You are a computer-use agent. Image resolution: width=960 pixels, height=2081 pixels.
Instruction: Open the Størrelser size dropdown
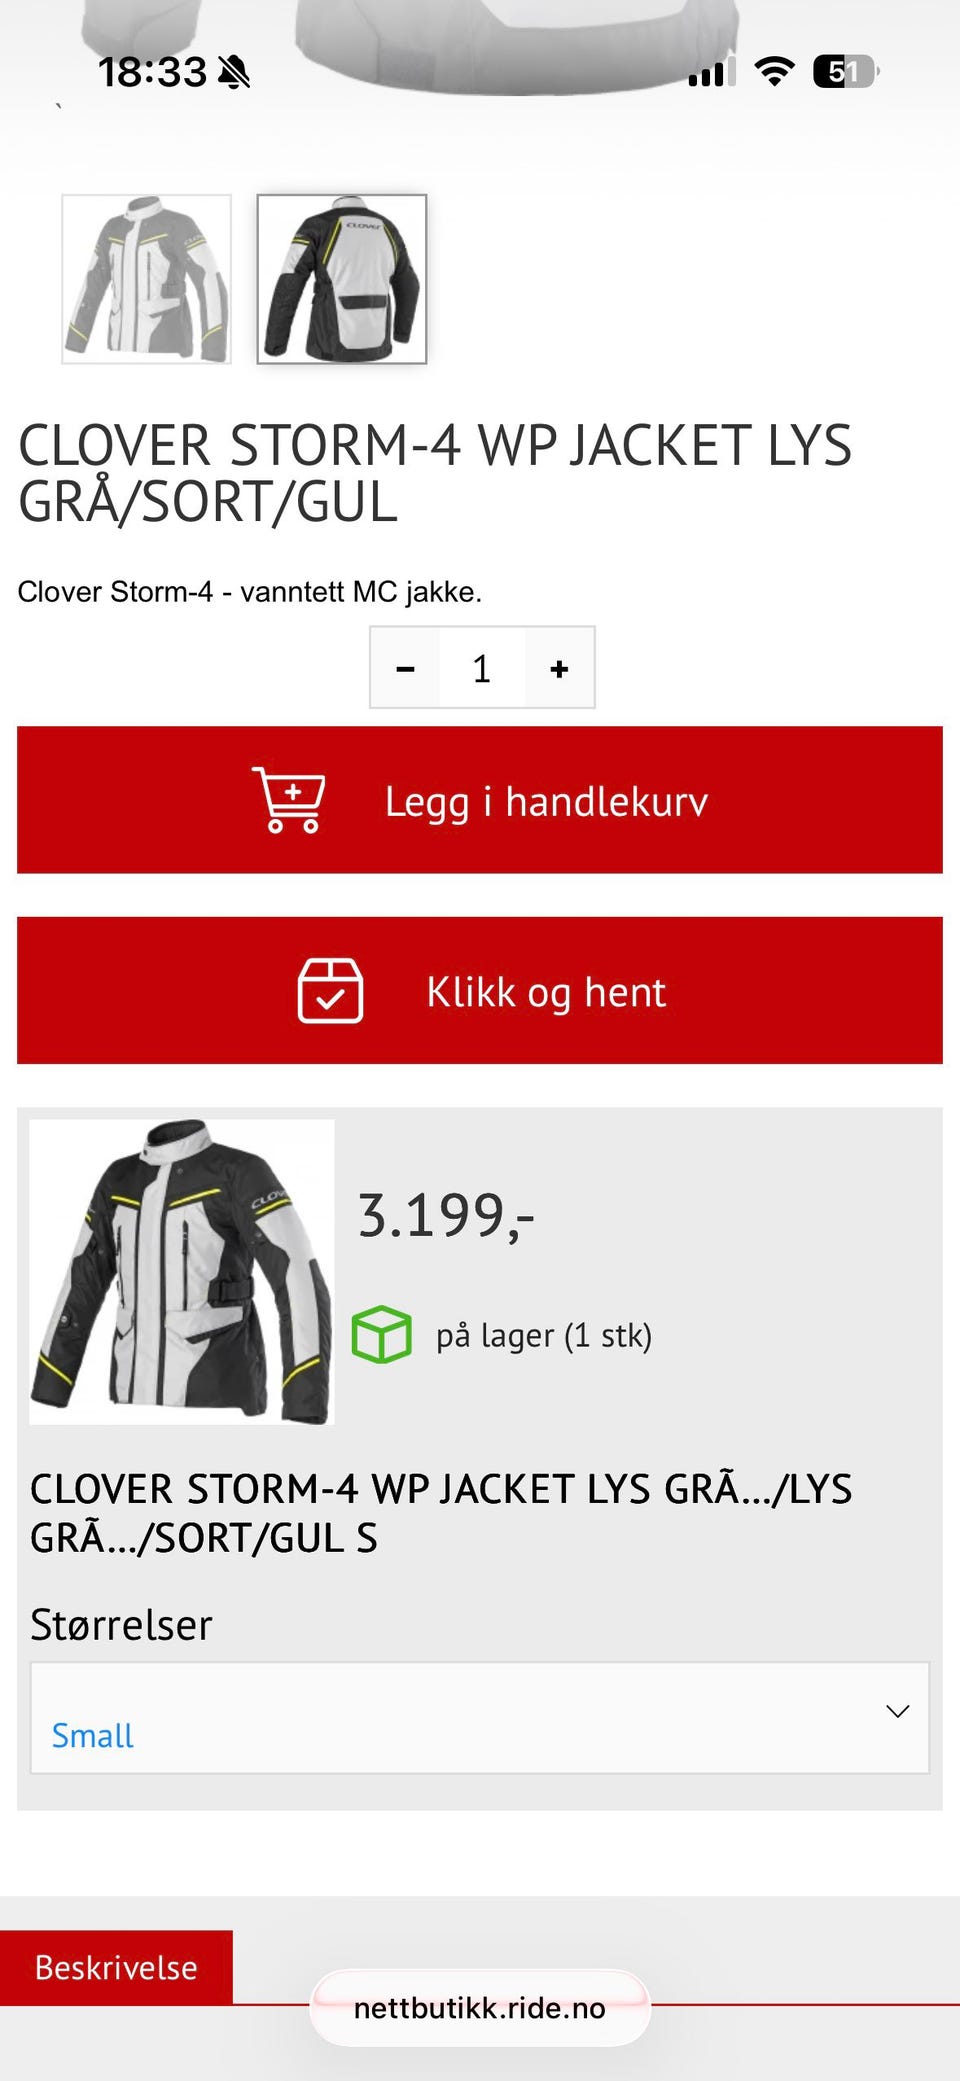pyautogui.click(x=480, y=1718)
